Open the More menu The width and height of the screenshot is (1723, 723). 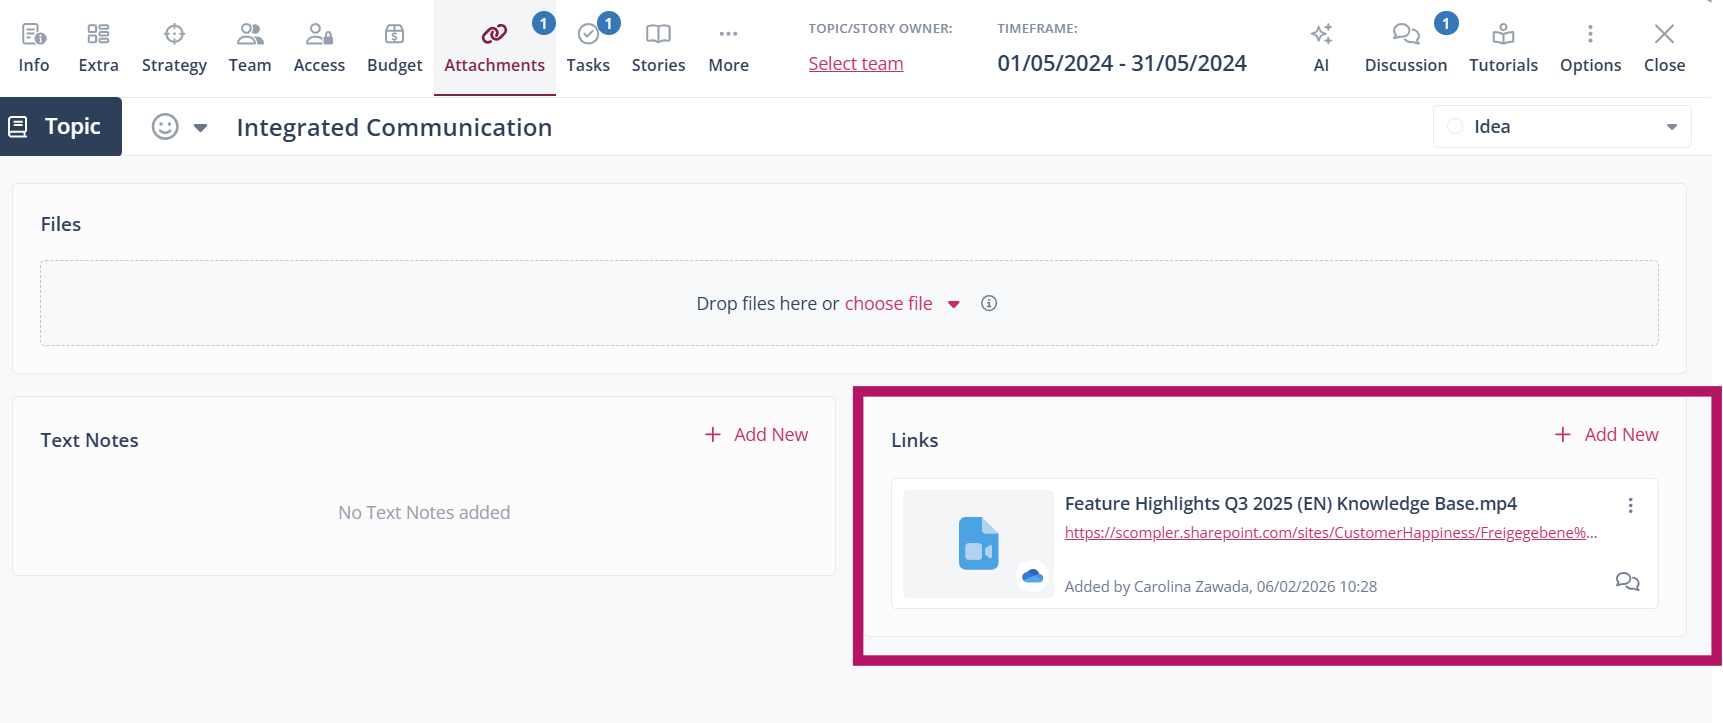coord(728,48)
